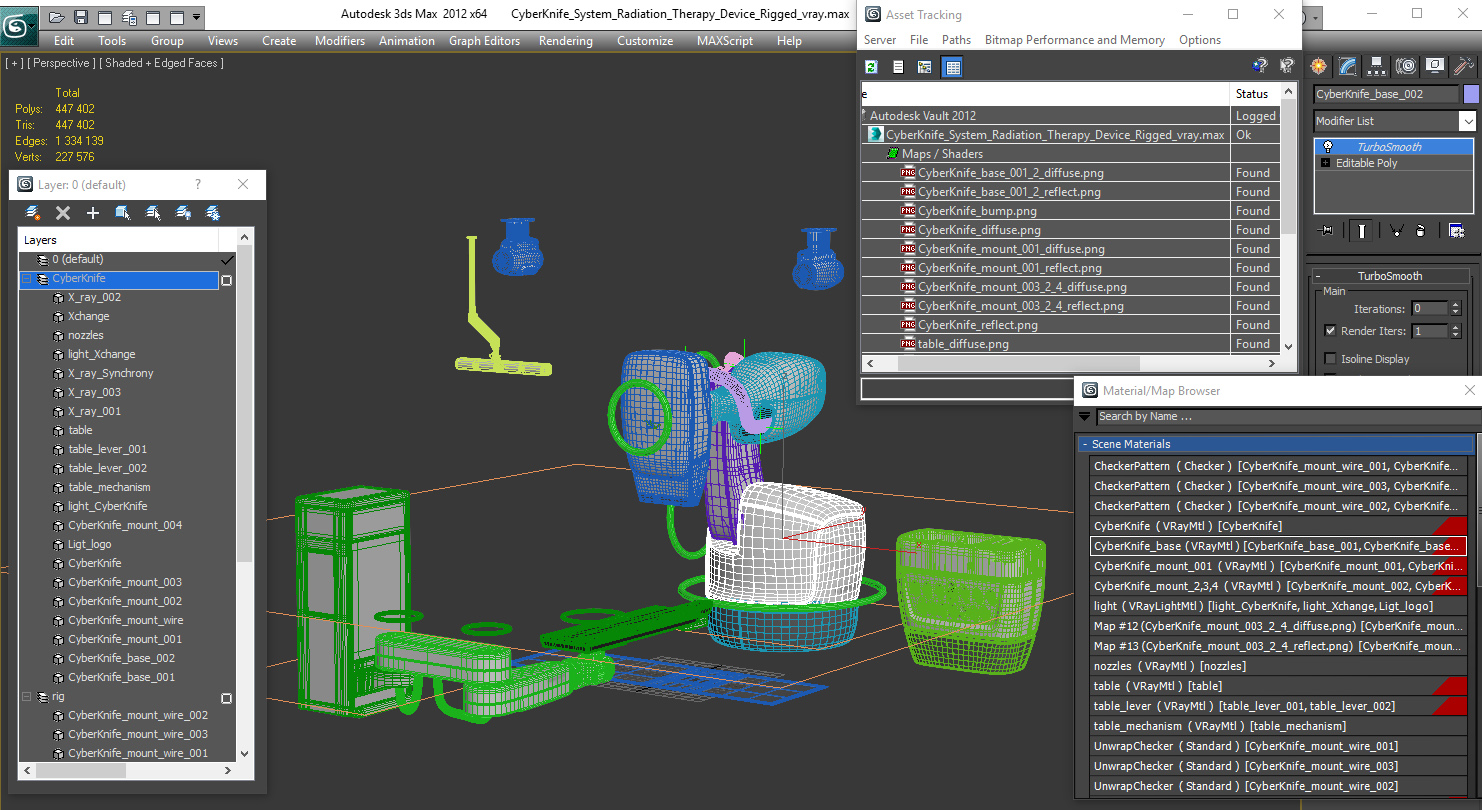Click Shaded + Edged Faces viewport label
The image size is (1482, 810).
(x=160, y=63)
